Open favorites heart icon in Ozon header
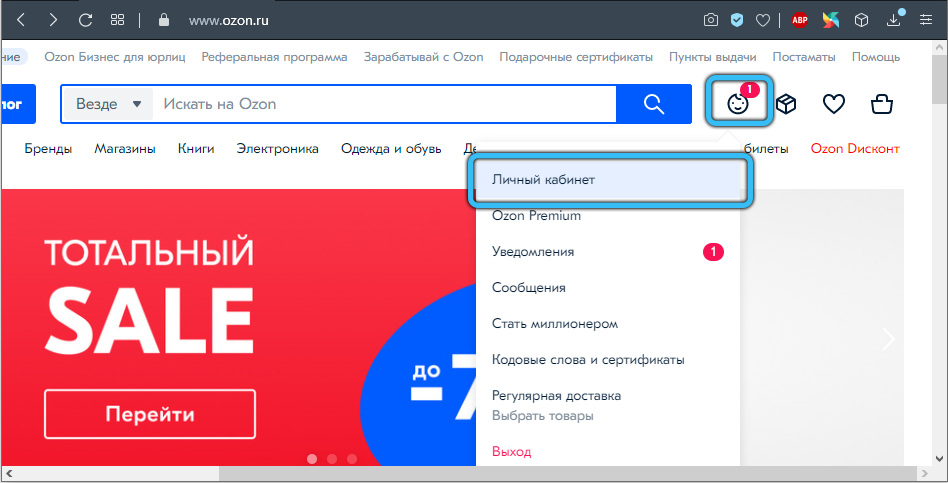948x483 pixels. tap(833, 104)
